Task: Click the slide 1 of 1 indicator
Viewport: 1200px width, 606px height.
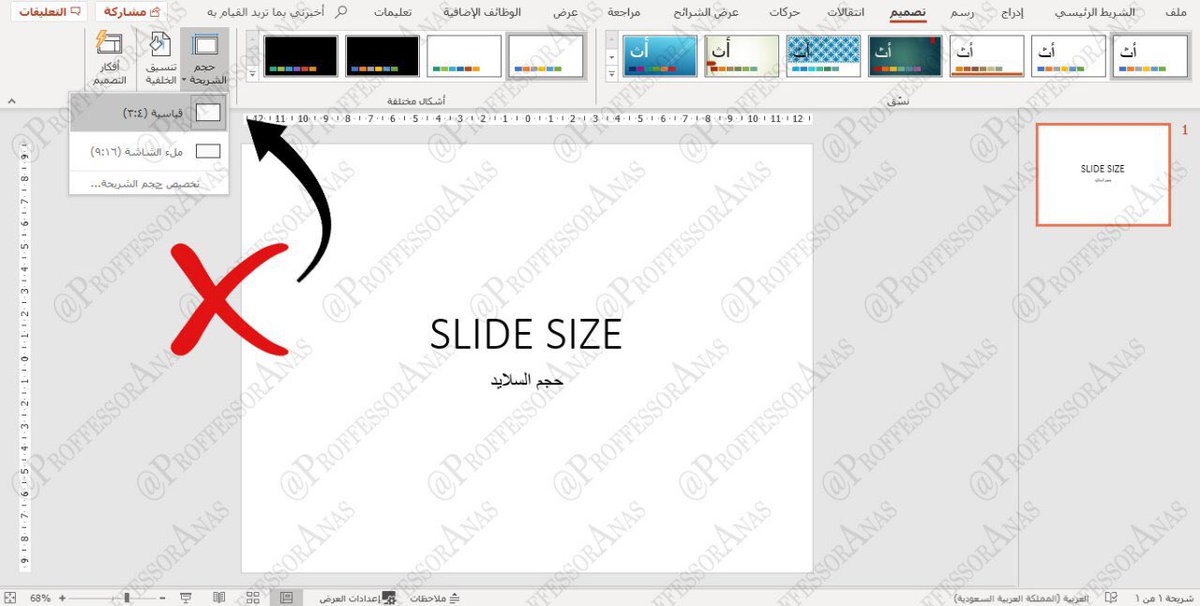Action: tap(1164, 598)
